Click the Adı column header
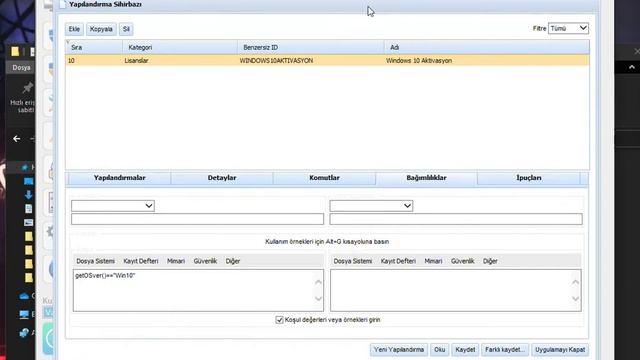The width and height of the screenshot is (640, 360). click(x=487, y=47)
